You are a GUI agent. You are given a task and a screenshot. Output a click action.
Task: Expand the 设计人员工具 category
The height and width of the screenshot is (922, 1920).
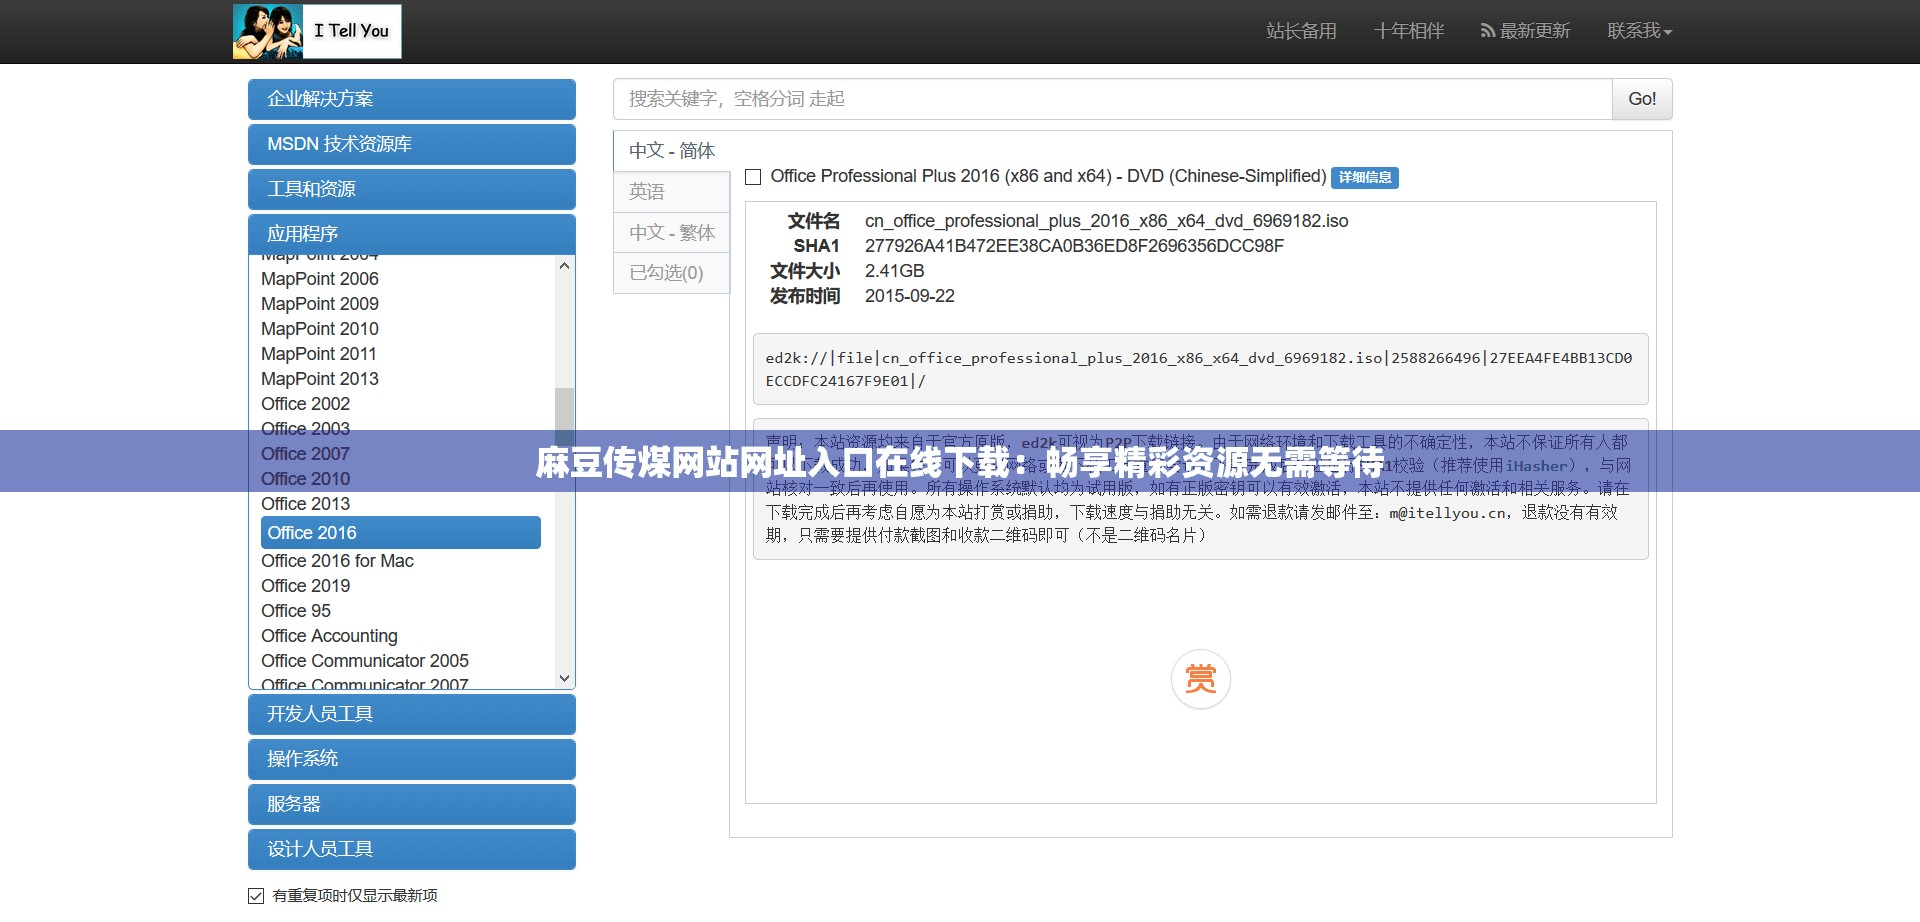pos(412,849)
